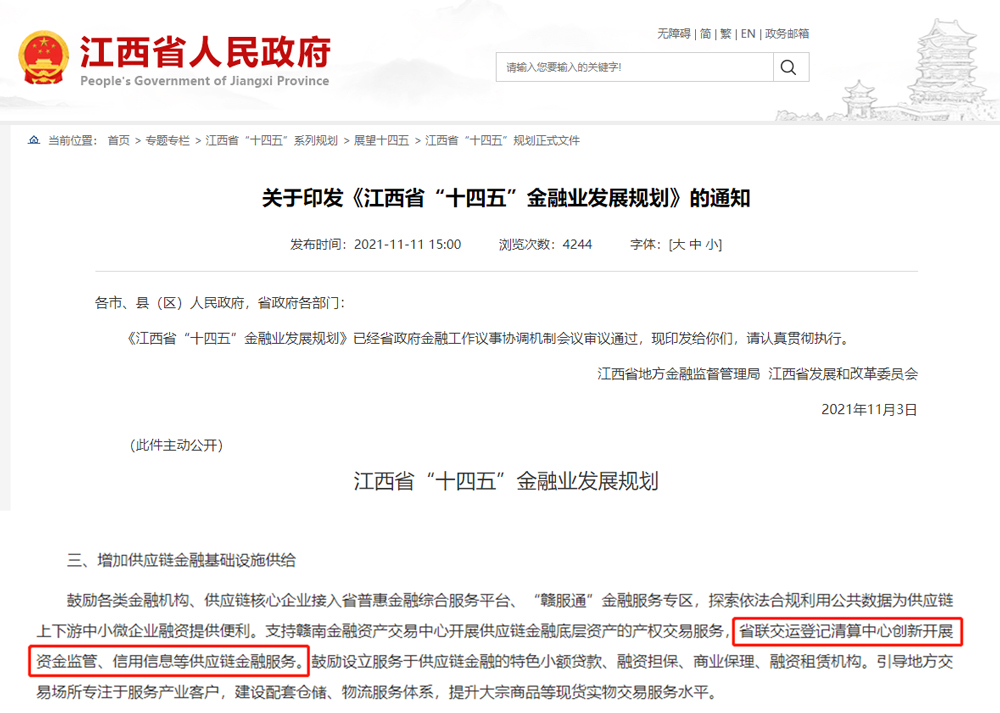Screen dimensions: 1000x713
Task: Click the home icon in breadcrumb
Action: click(x=34, y=141)
